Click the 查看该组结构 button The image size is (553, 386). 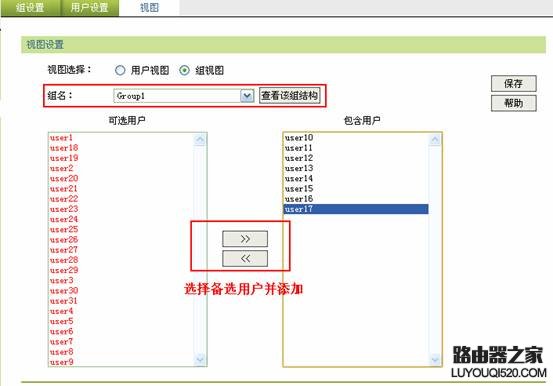click(x=290, y=96)
